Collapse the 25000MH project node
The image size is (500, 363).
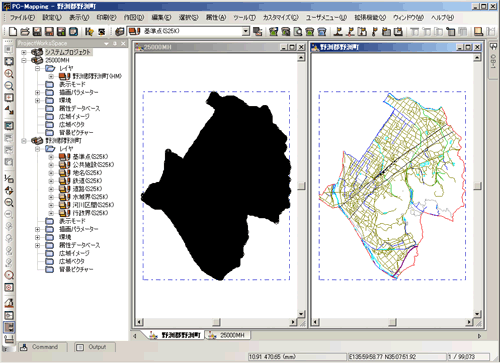(24, 60)
